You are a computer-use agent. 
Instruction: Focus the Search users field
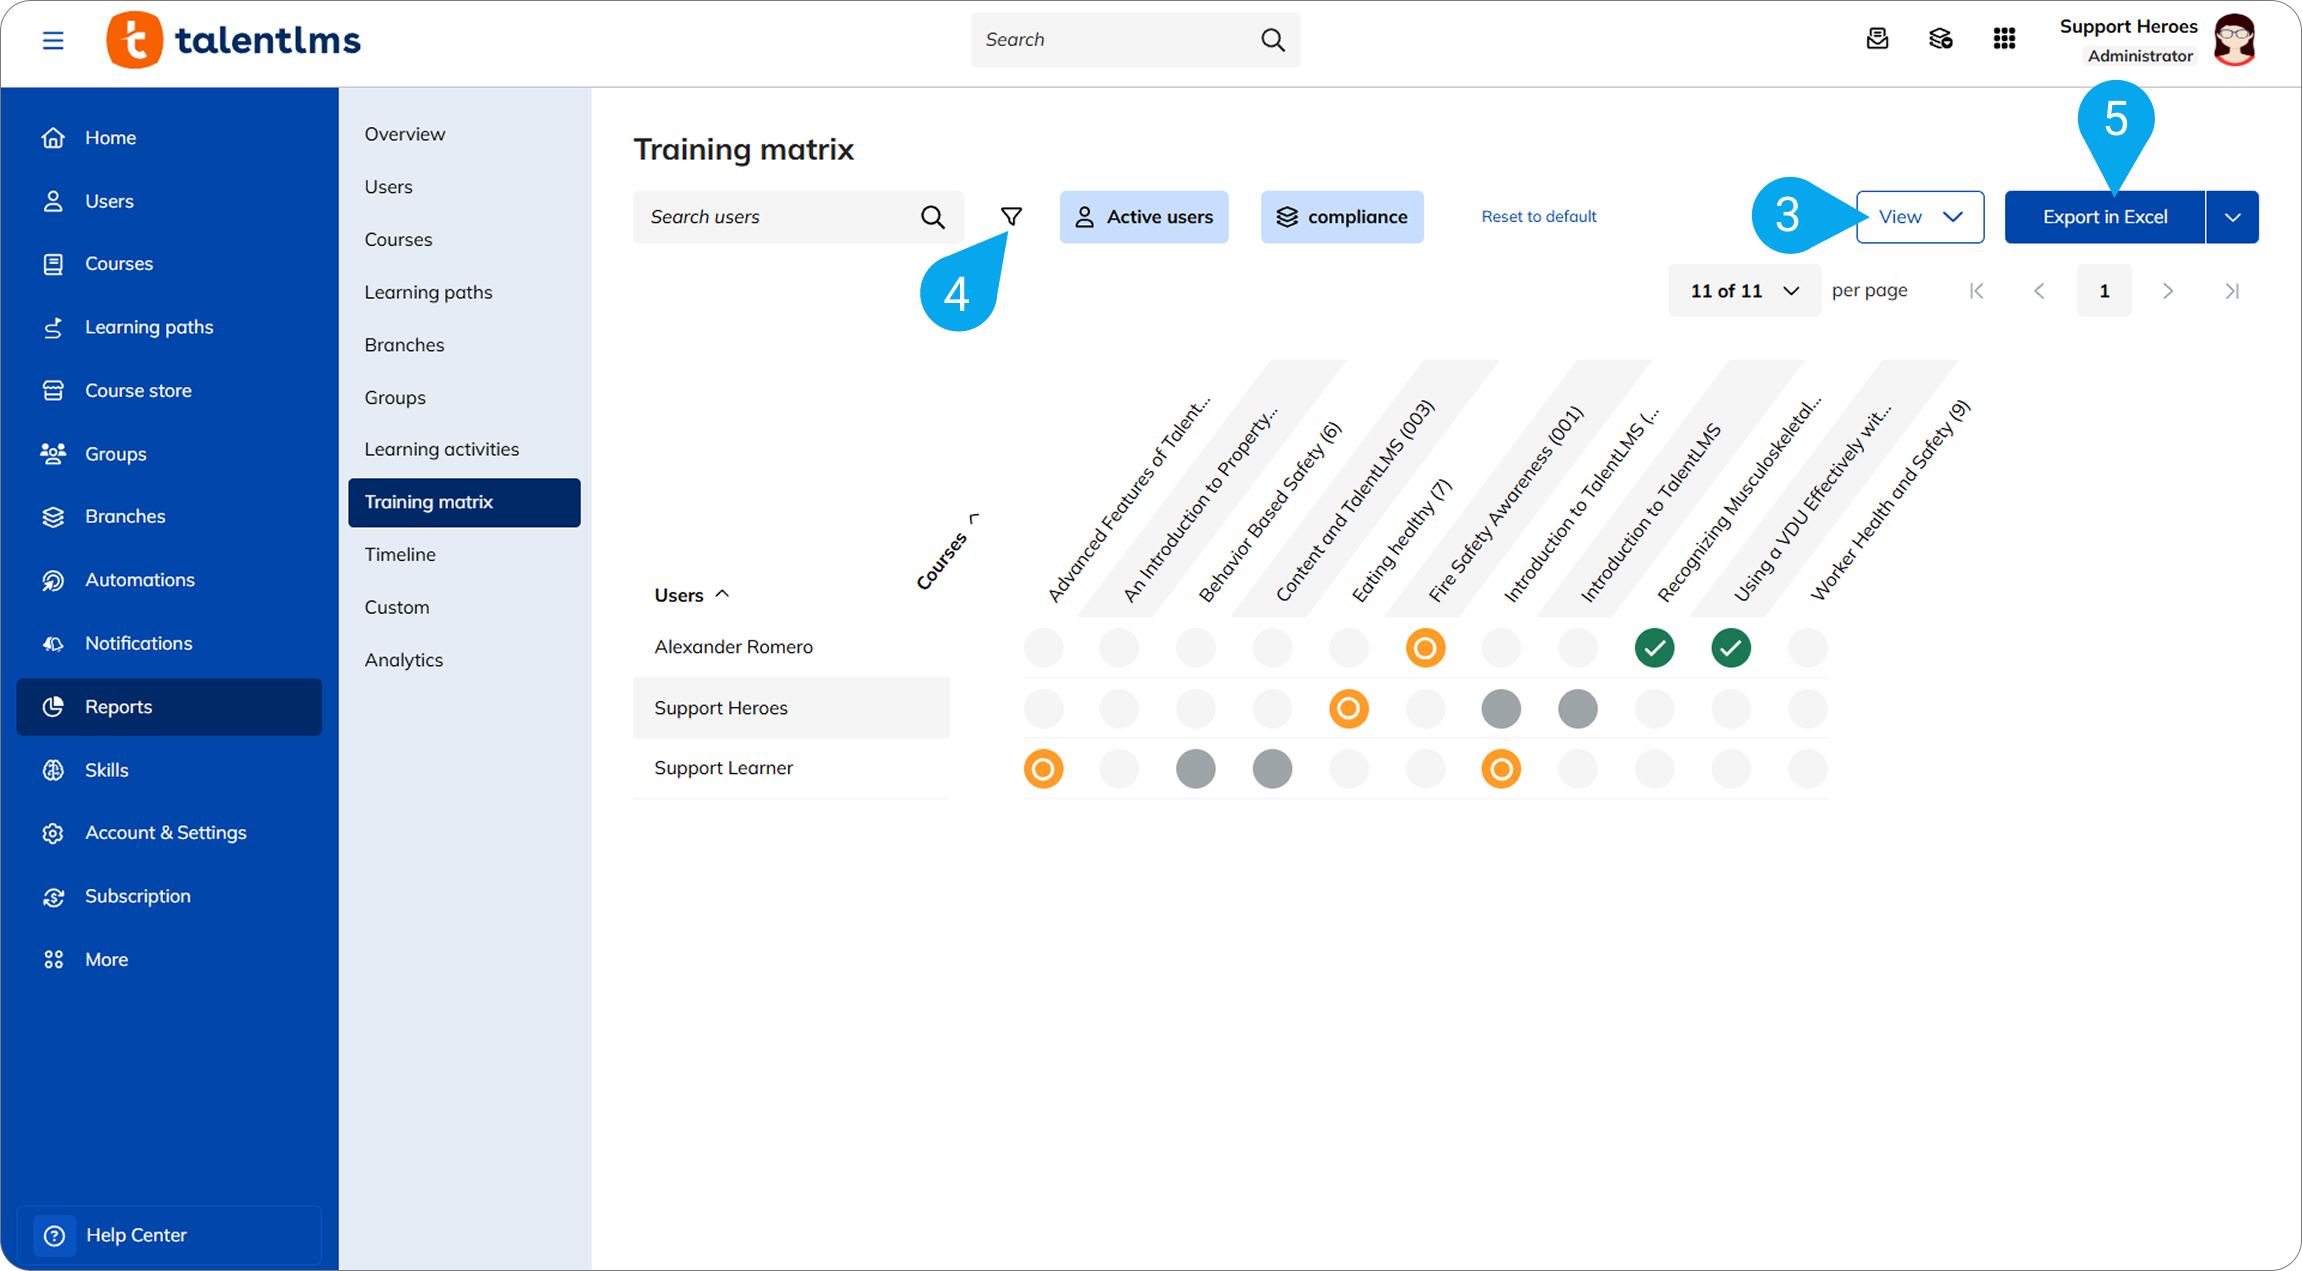(798, 217)
